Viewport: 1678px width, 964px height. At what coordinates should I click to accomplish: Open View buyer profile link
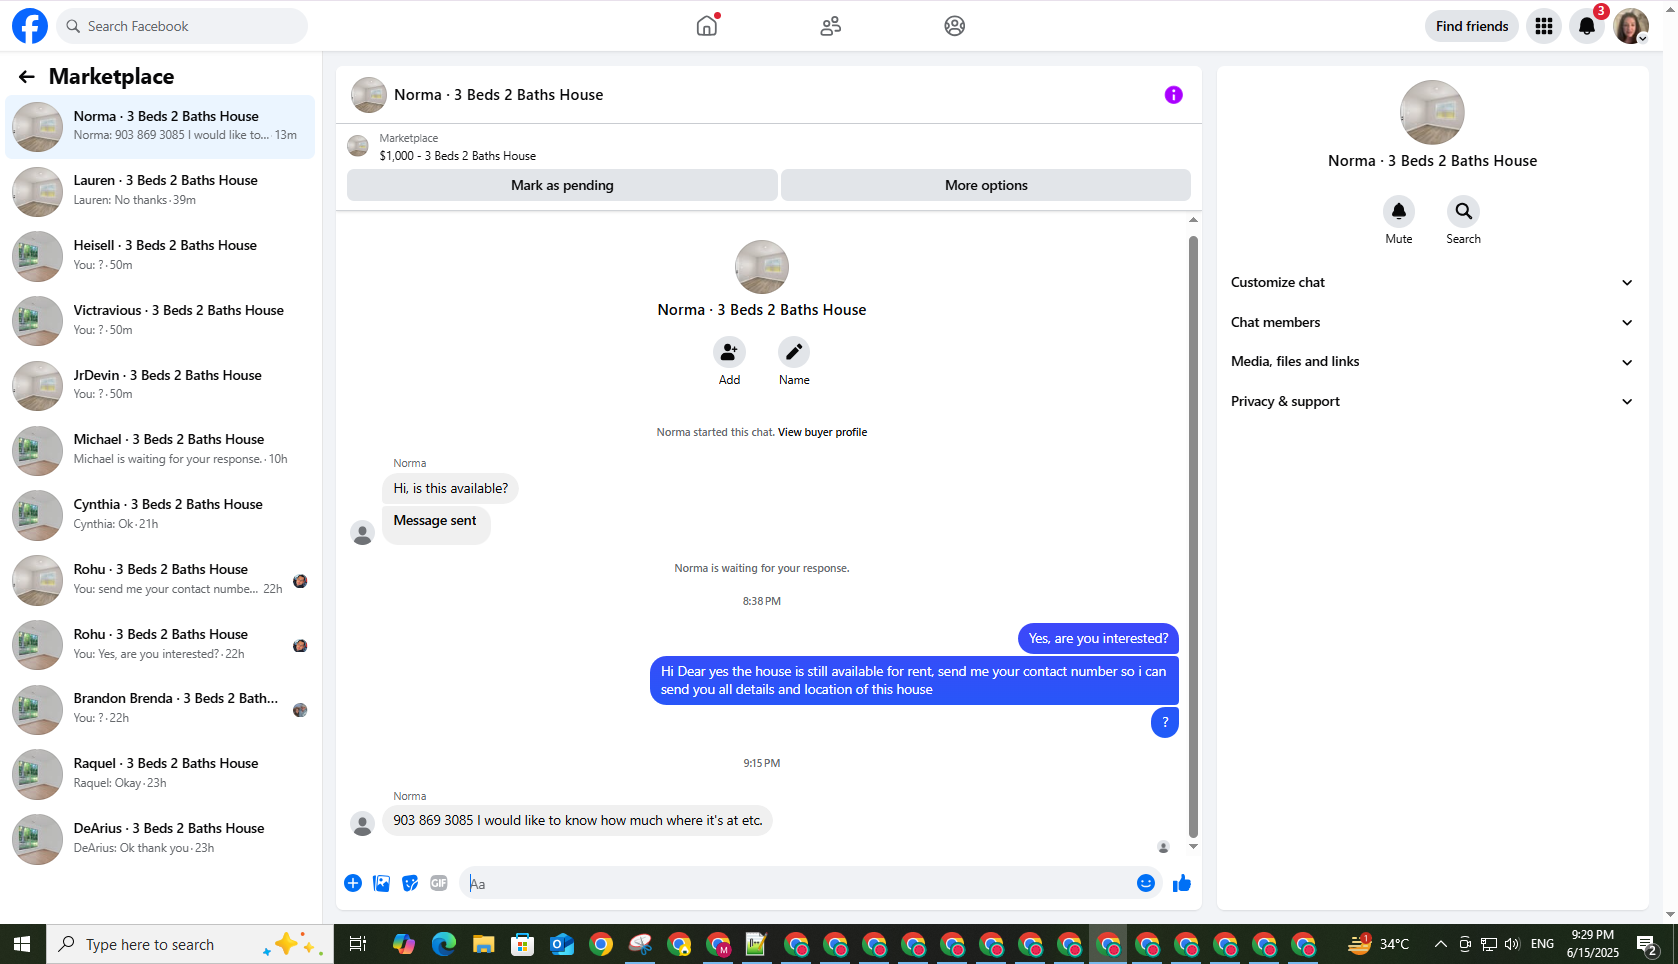(x=822, y=432)
